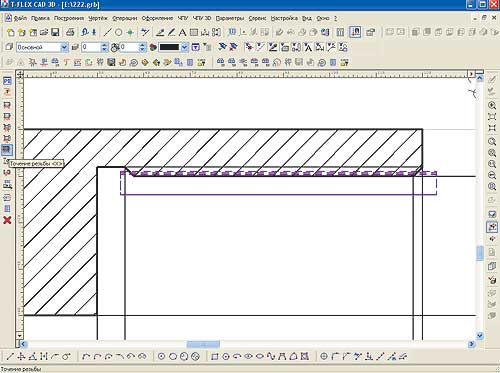This screenshot has height=373, width=500.
Task: Select the line construction tool in top toolbar
Action: 107,32
